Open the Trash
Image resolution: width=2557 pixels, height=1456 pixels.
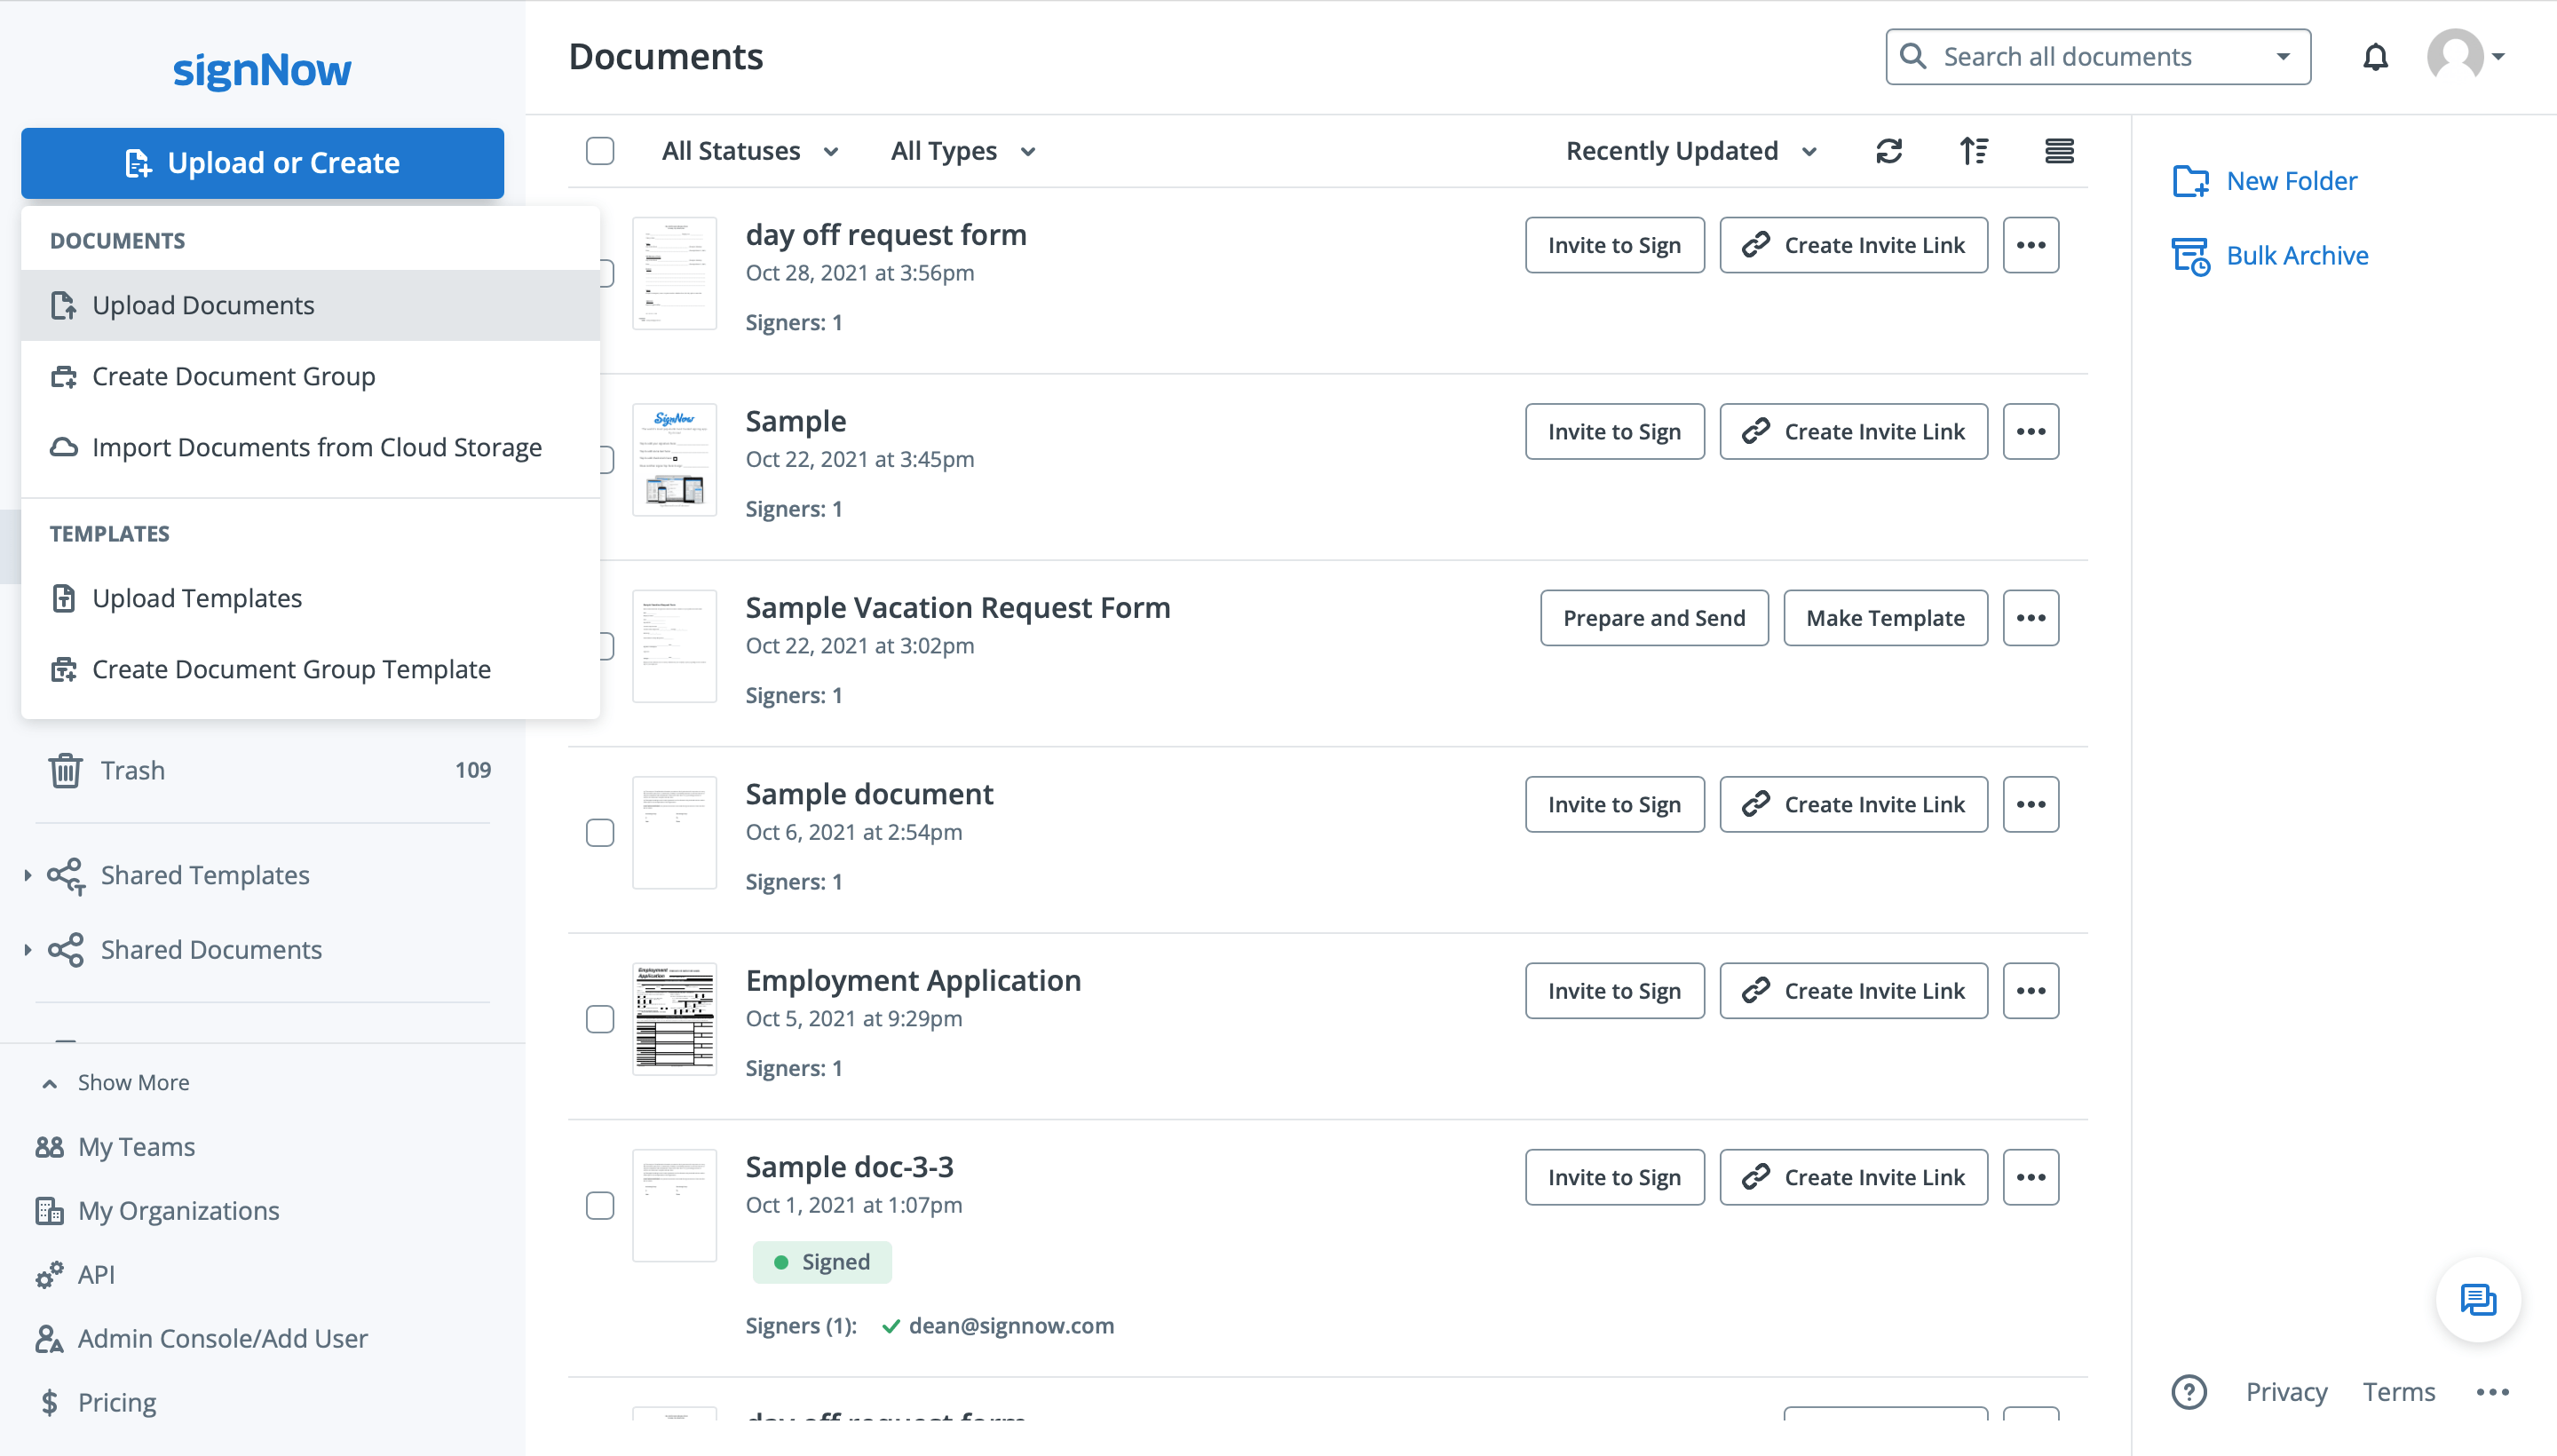coord(131,770)
